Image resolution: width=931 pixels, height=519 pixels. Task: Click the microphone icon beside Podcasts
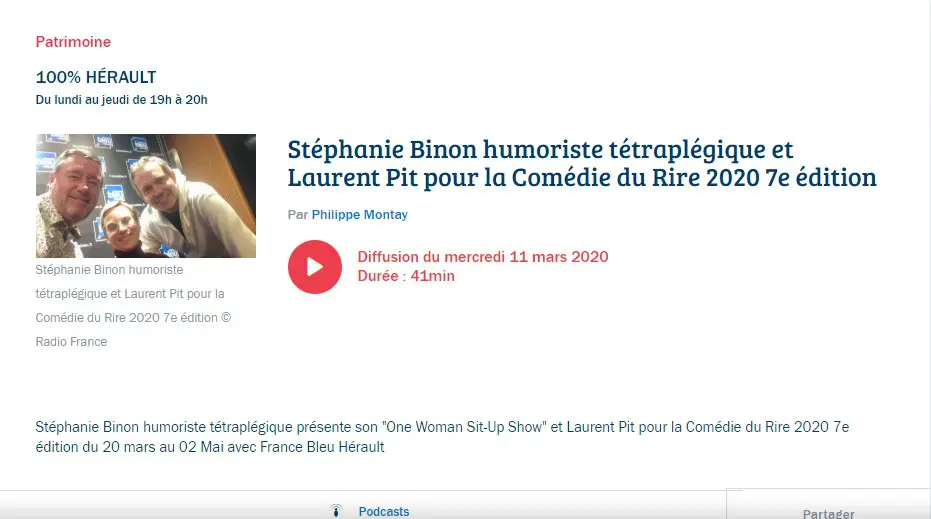(336, 511)
